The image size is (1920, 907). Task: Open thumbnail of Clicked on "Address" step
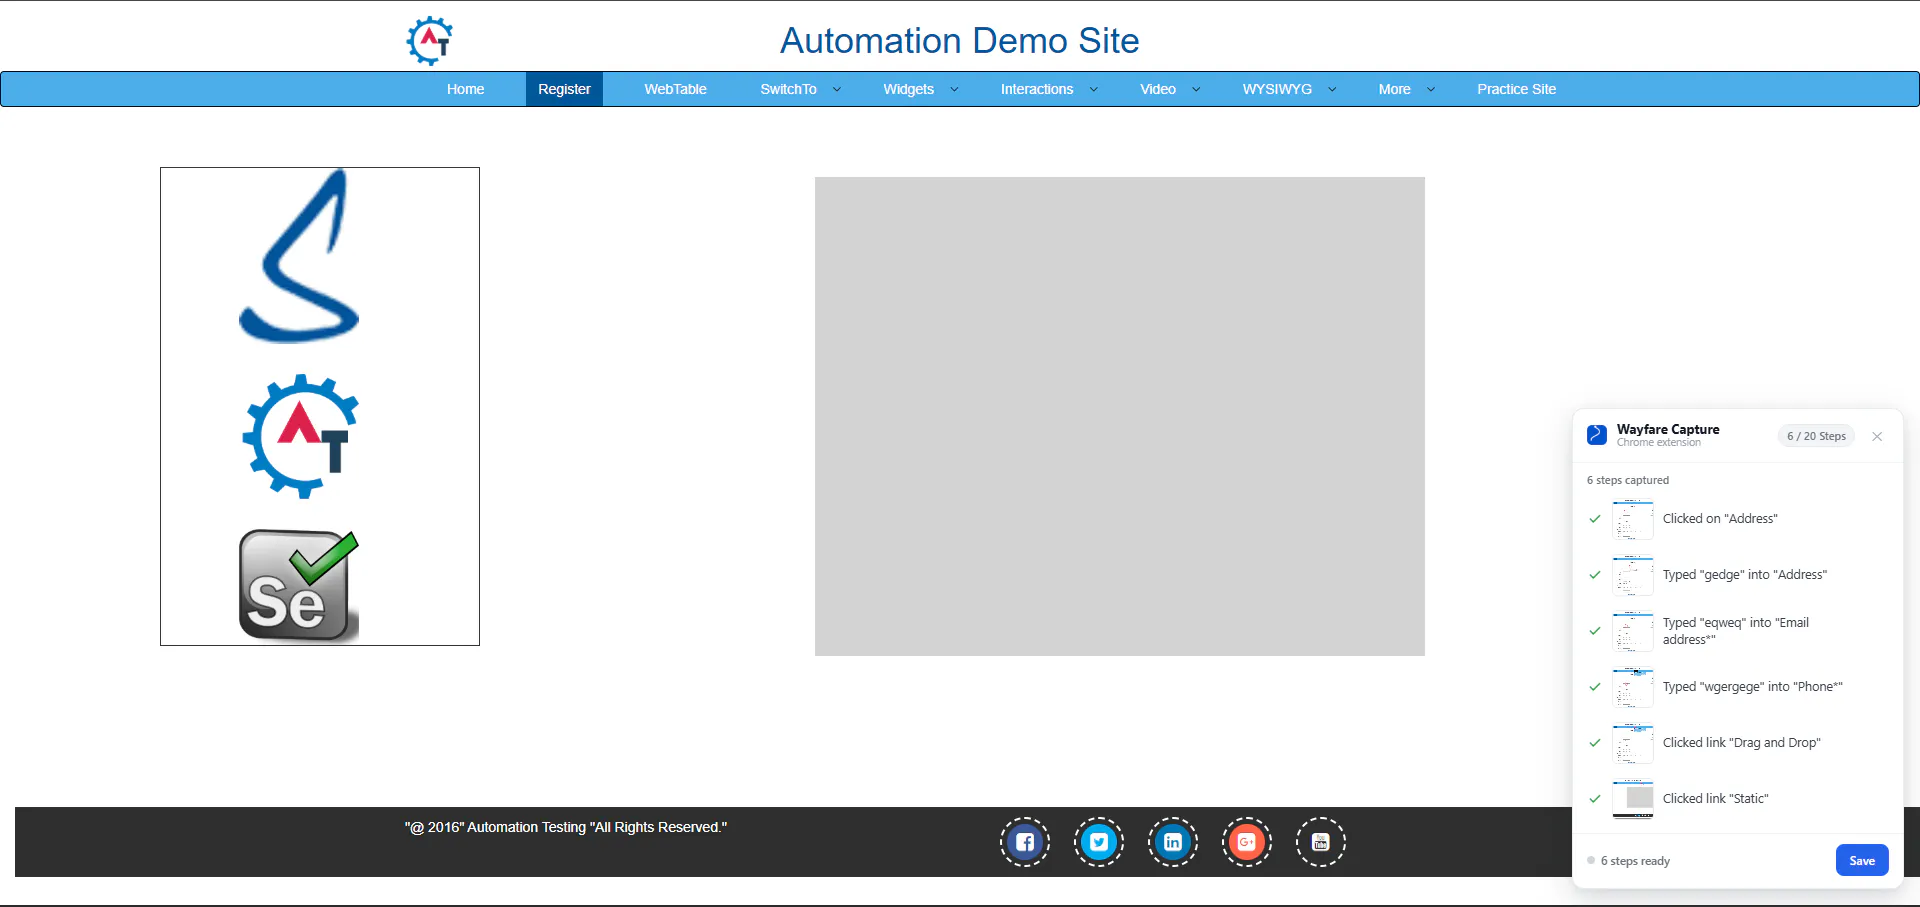[x=1633, y=519]
